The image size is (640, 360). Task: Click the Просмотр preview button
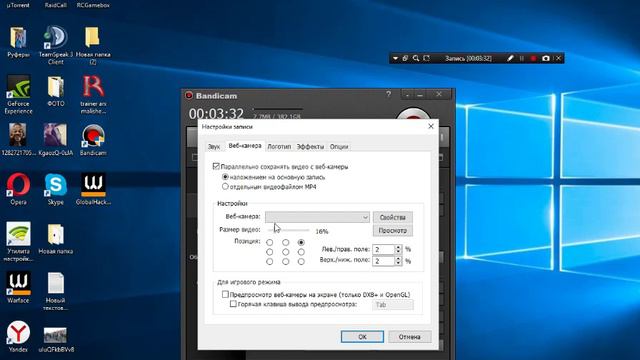click(x=393, y=231)
